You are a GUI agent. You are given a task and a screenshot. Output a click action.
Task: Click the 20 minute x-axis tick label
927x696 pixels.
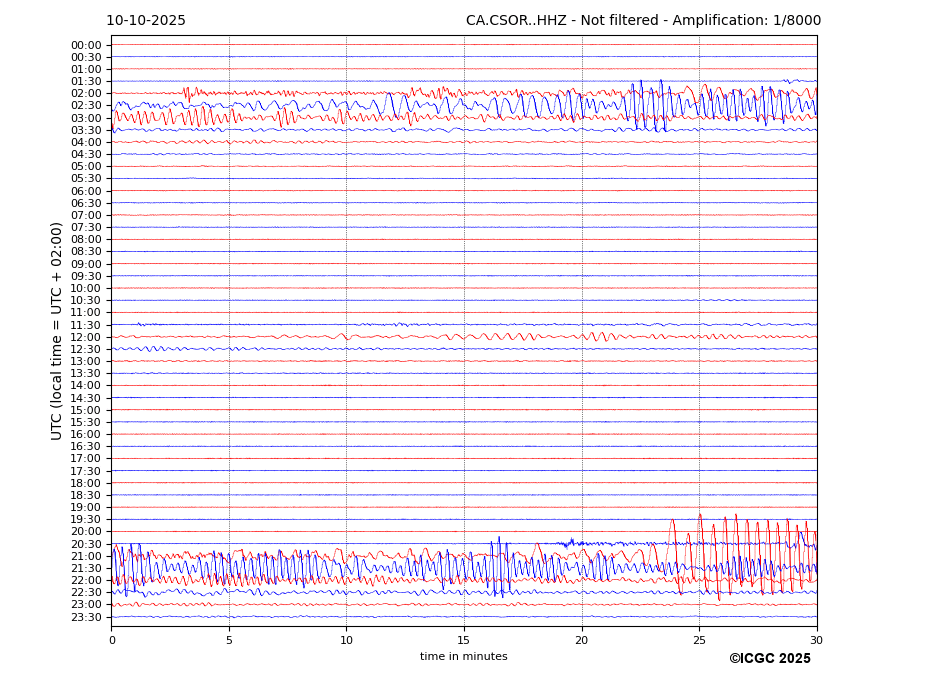tap(582, 640)
